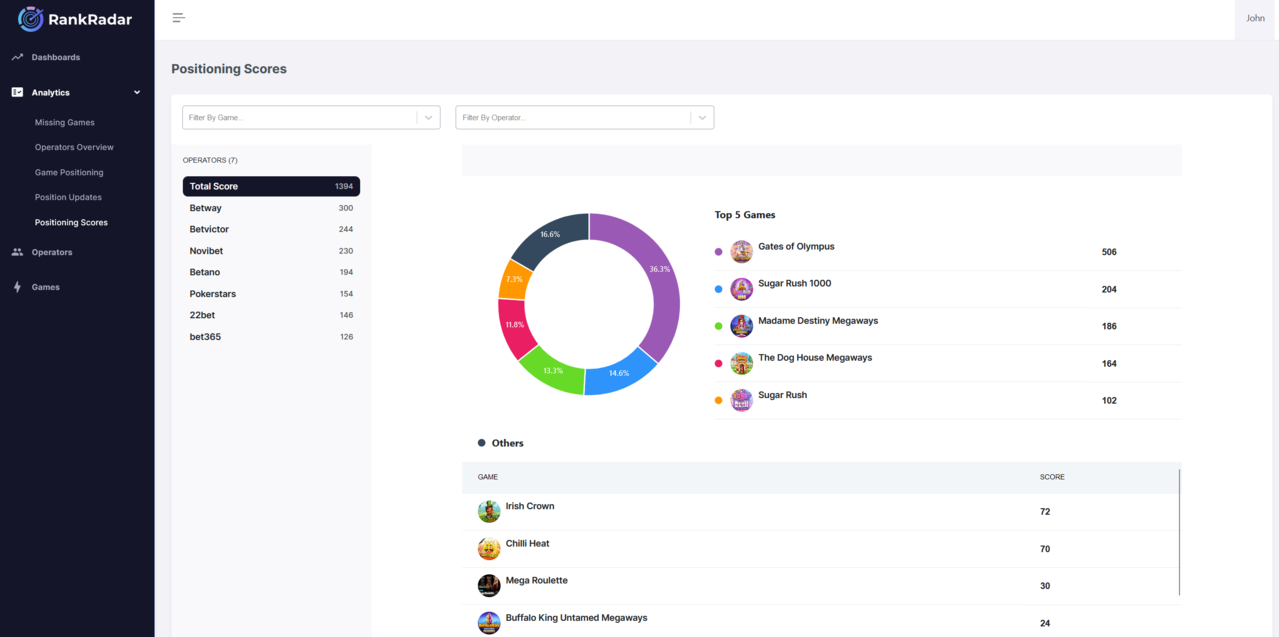
Task: Select the Betway operator
Action: pyautogui.click(x=271, y=208)
